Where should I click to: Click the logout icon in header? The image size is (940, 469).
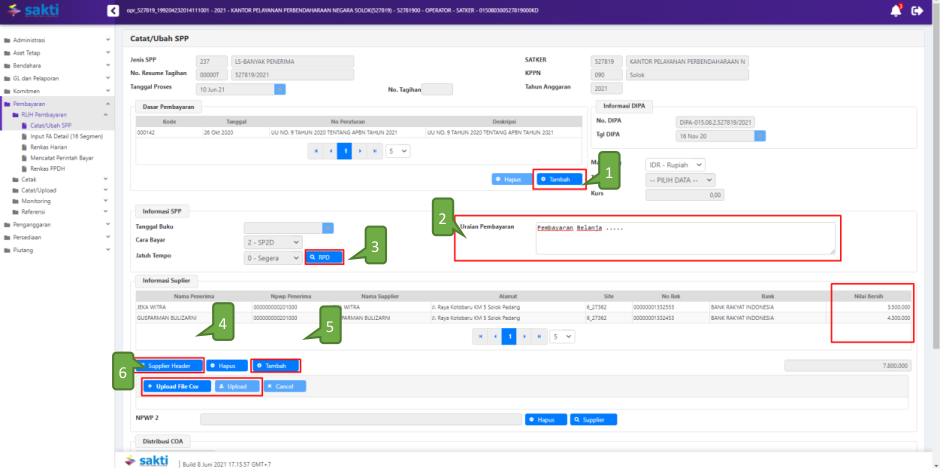[x=916, y=11]
